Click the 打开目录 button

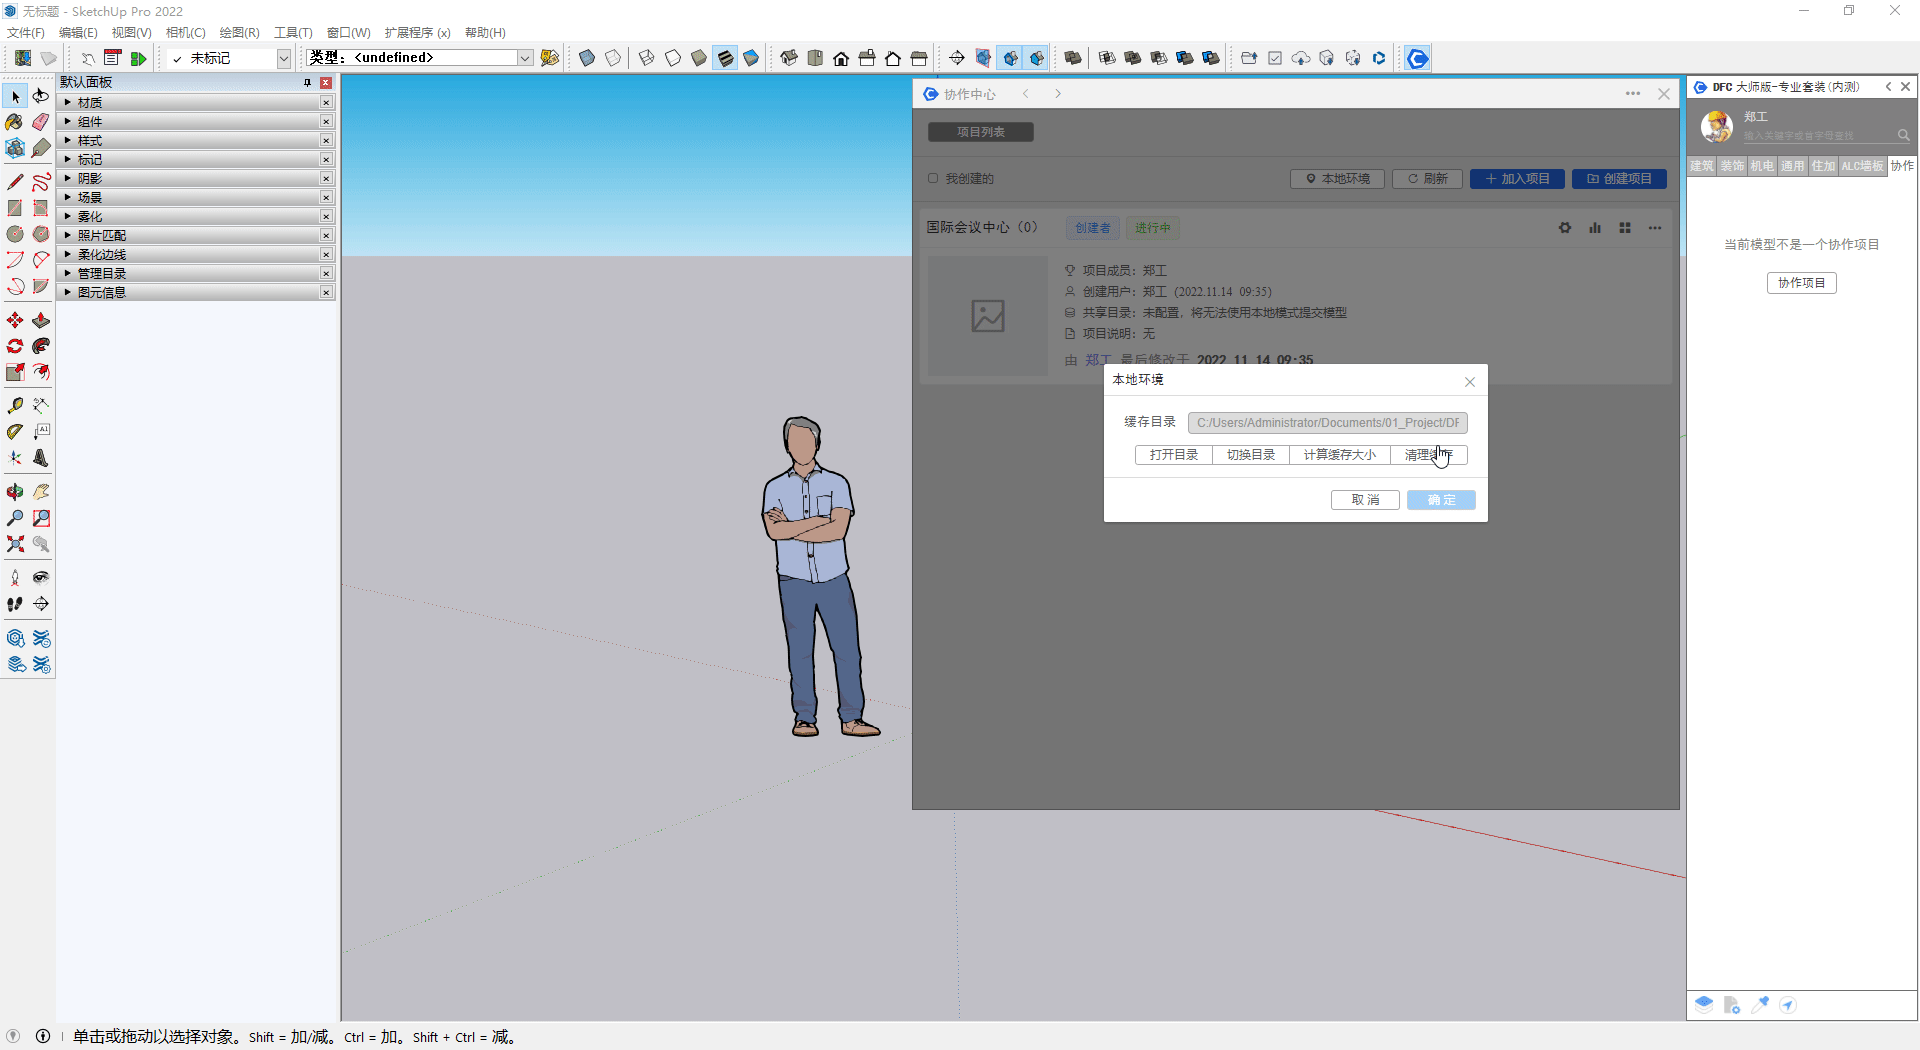[1173, 455]
